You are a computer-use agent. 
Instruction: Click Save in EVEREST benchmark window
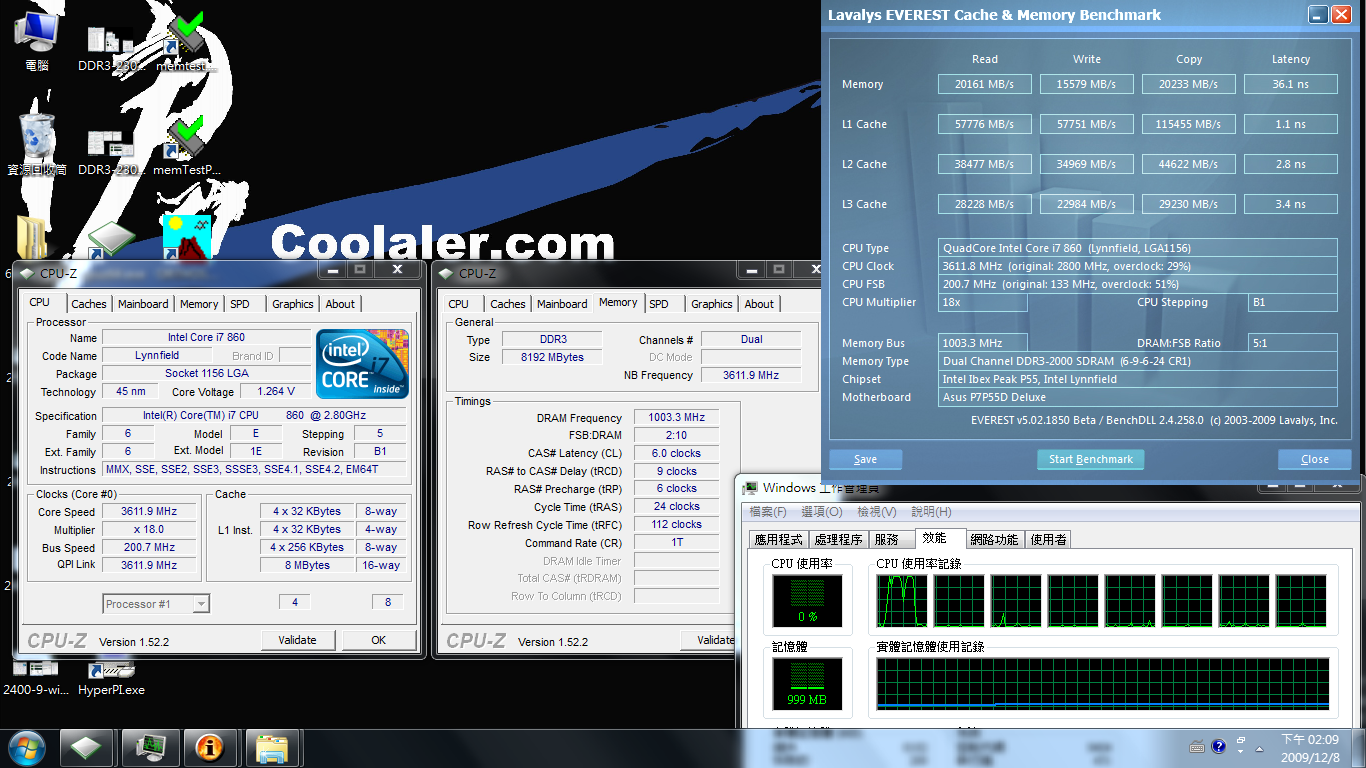866,460
